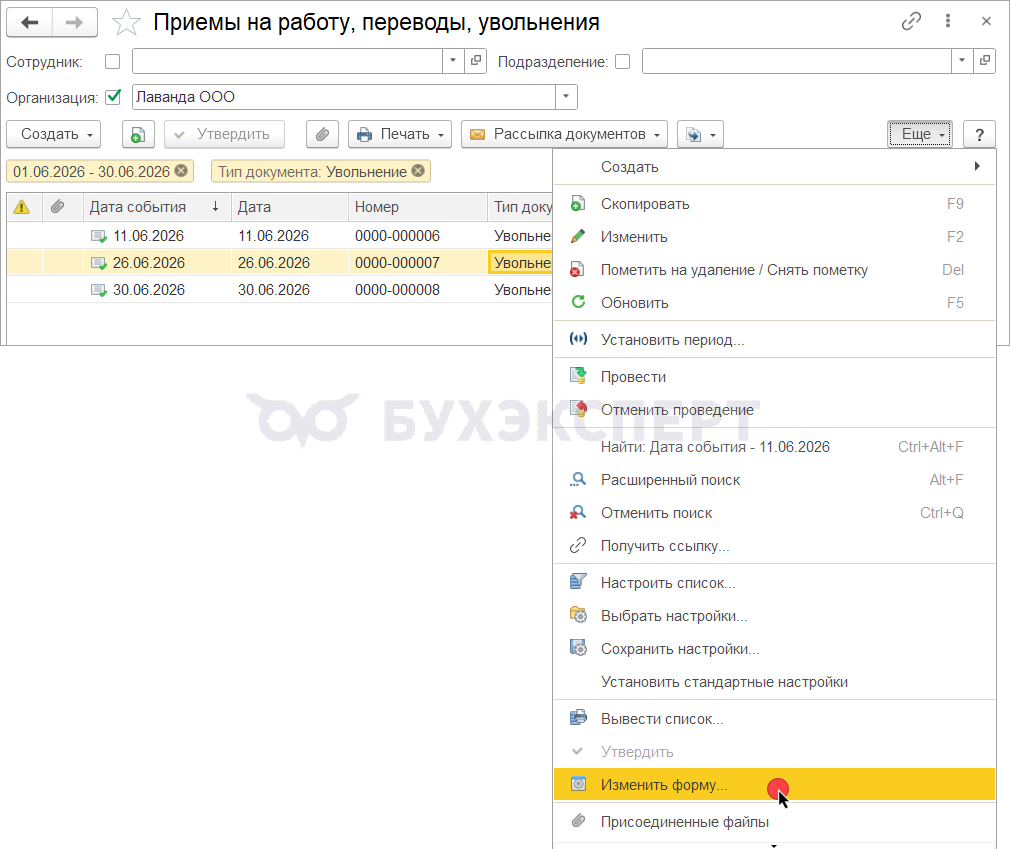
Task: Remove the Тип документа: Увольнение filter
Action: pyautogui.click(x=418, y=171)
